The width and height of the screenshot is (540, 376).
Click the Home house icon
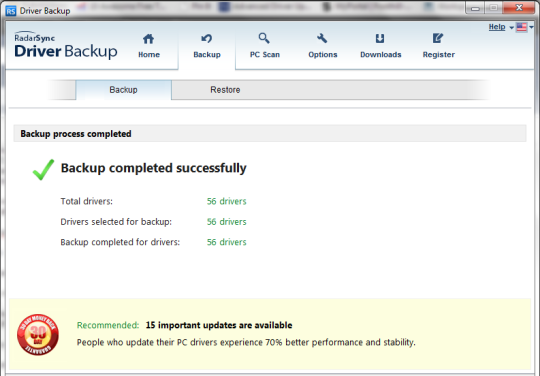tap(148, 39)
